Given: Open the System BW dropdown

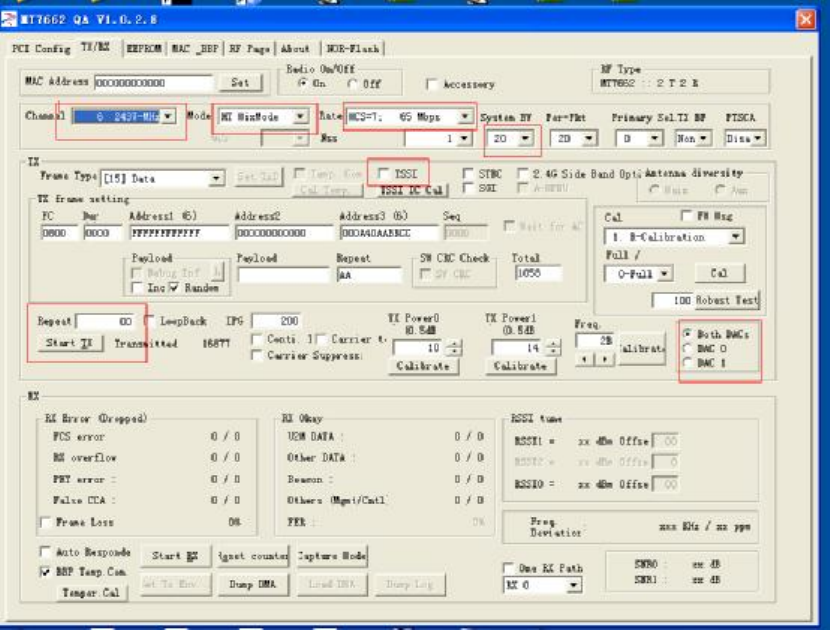Looking at the screenshot, I should pyautogui.click(x=525, y=139).
